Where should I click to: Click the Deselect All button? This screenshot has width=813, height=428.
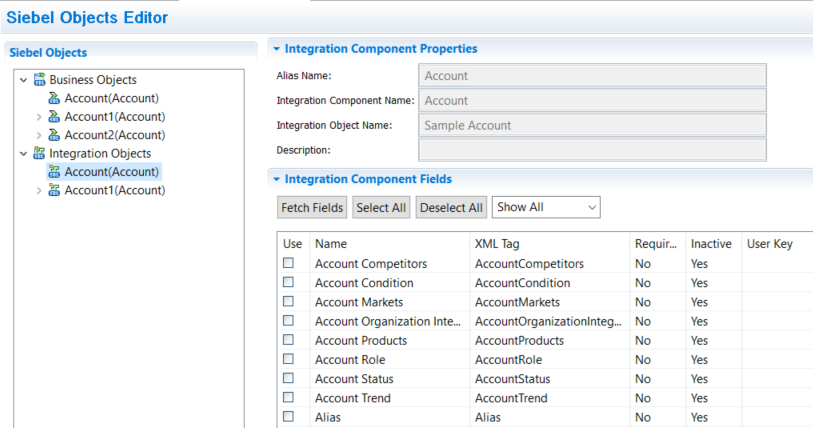(451, 208)
